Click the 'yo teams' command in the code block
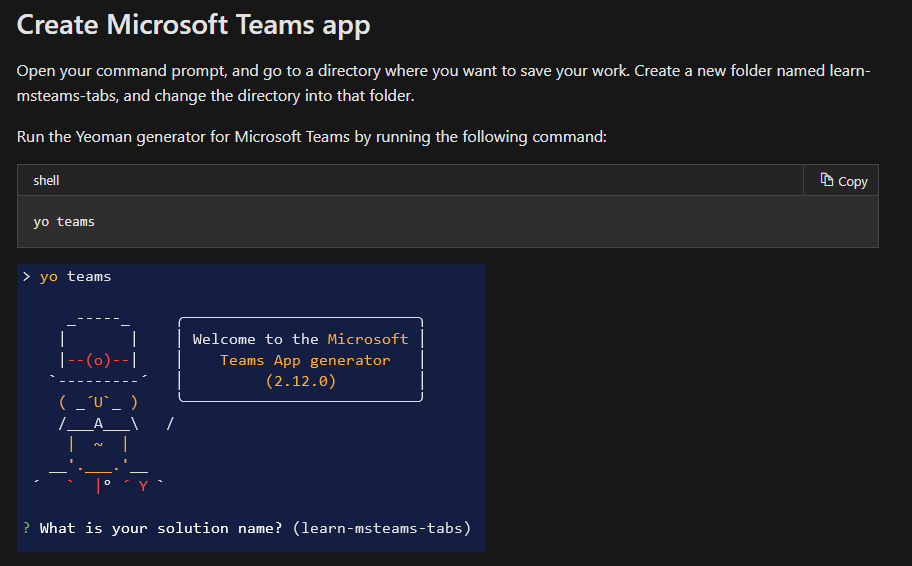Viewport: 912px width, 566px height. pos(64,222)
